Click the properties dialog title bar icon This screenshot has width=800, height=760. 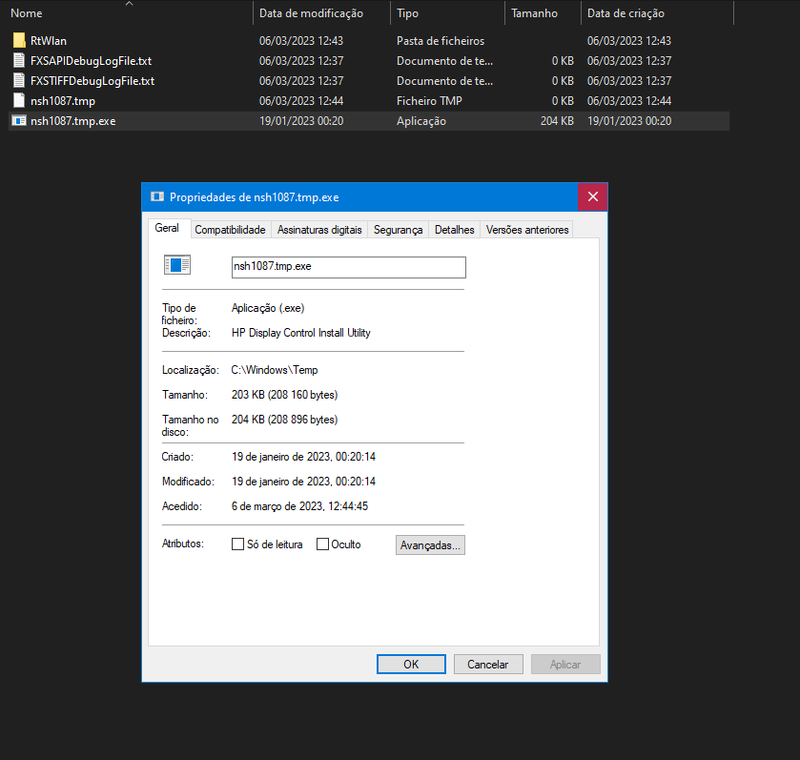coord(157,197)
